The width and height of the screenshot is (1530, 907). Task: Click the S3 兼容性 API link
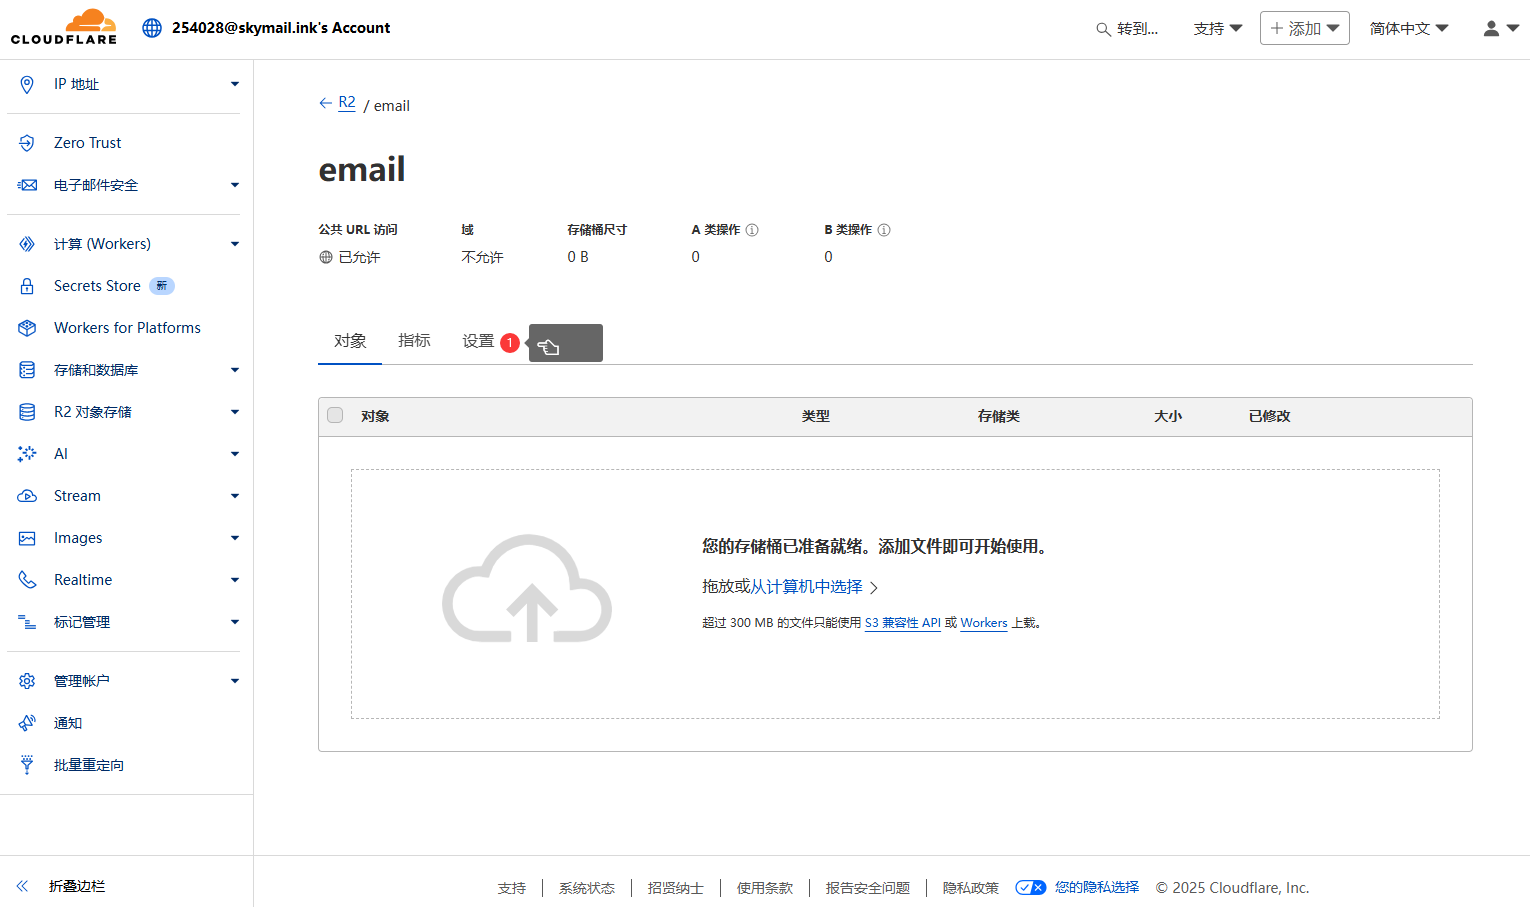(x=902, y=623)
